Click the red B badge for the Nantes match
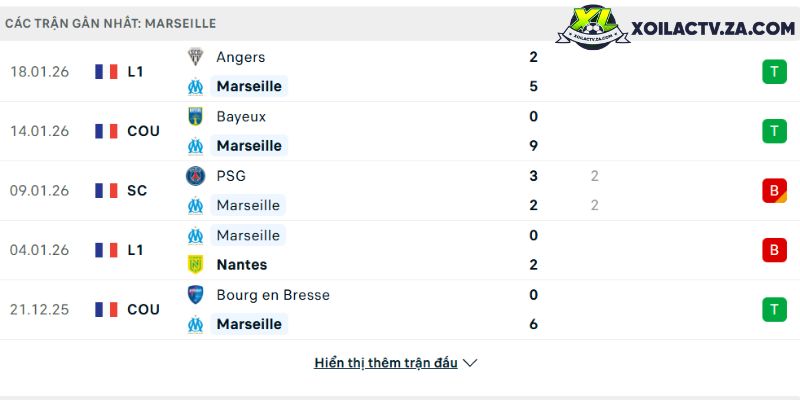Screen dimensions: 800x400 tap(774, 250)
